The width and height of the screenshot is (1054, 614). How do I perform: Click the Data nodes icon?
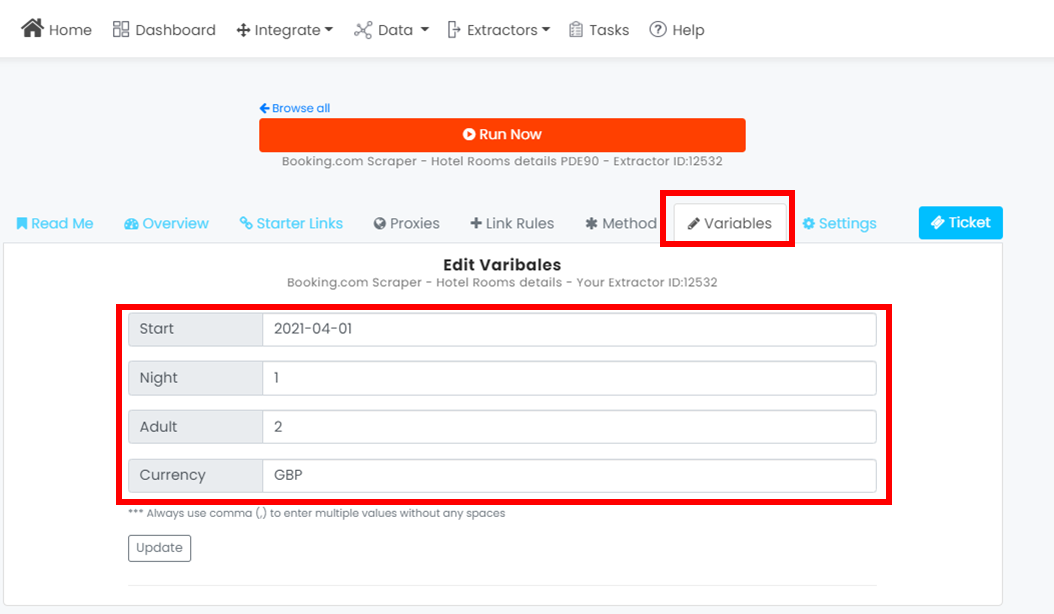click(x=363, y=30)
